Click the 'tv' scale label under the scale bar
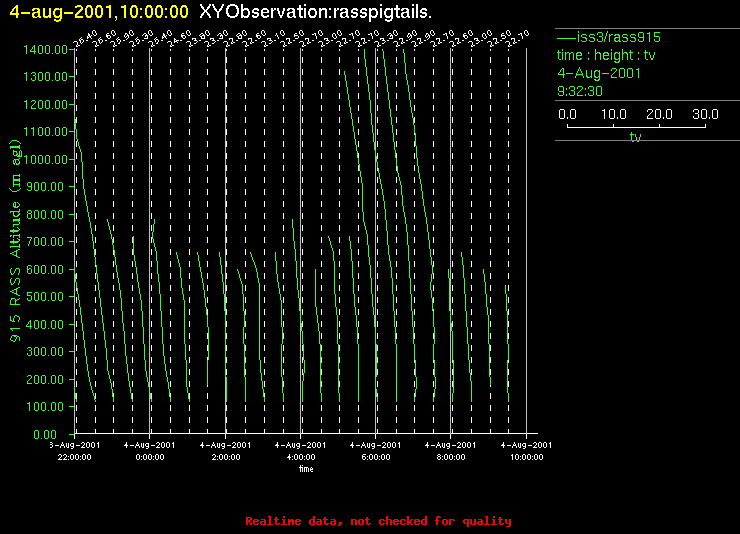This screenshot has width=740, height=534. tap(636, 137)
